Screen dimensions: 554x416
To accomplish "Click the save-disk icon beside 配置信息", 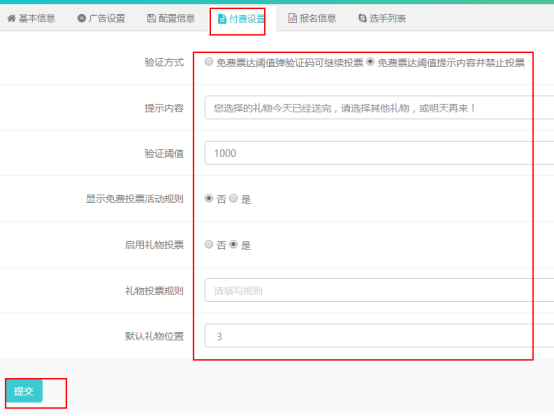I will pos(151,18).
